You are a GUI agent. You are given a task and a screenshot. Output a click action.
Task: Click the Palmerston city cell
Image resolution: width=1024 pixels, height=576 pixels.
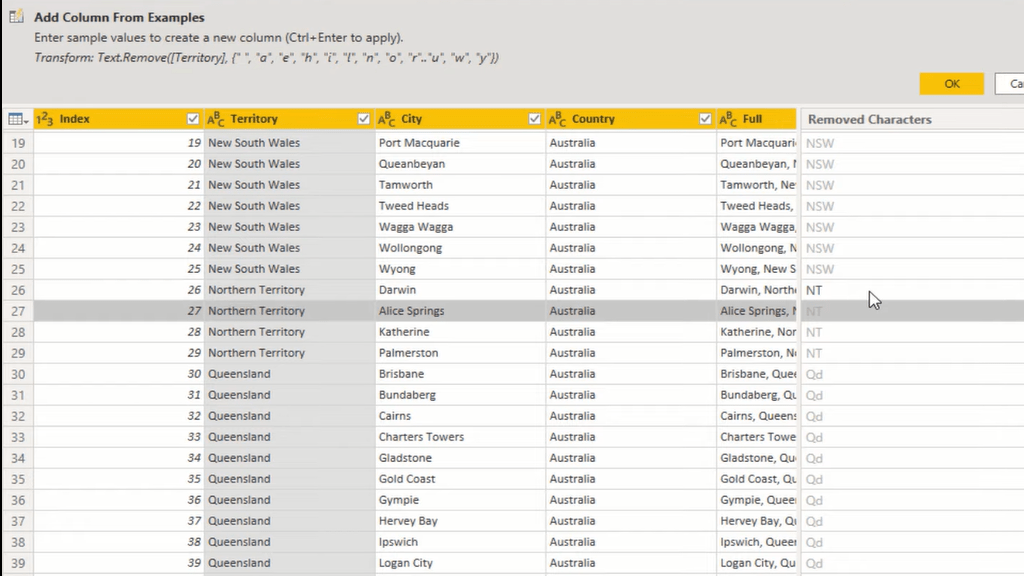pos(460,353)
